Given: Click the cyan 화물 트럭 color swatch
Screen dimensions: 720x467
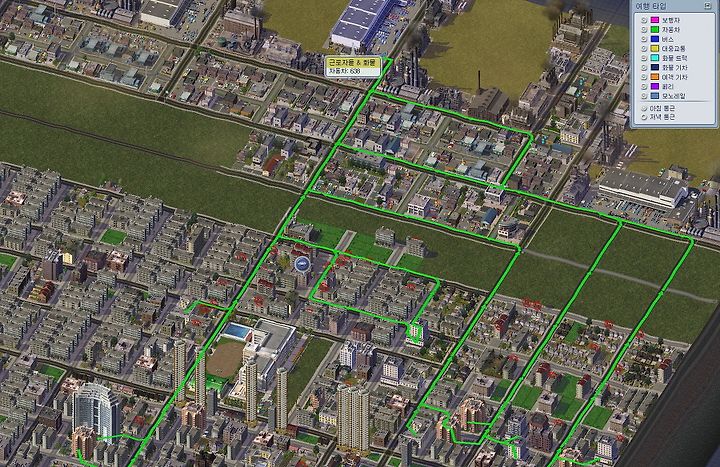Looking at the screenshot, I should [x=655, y=58].
